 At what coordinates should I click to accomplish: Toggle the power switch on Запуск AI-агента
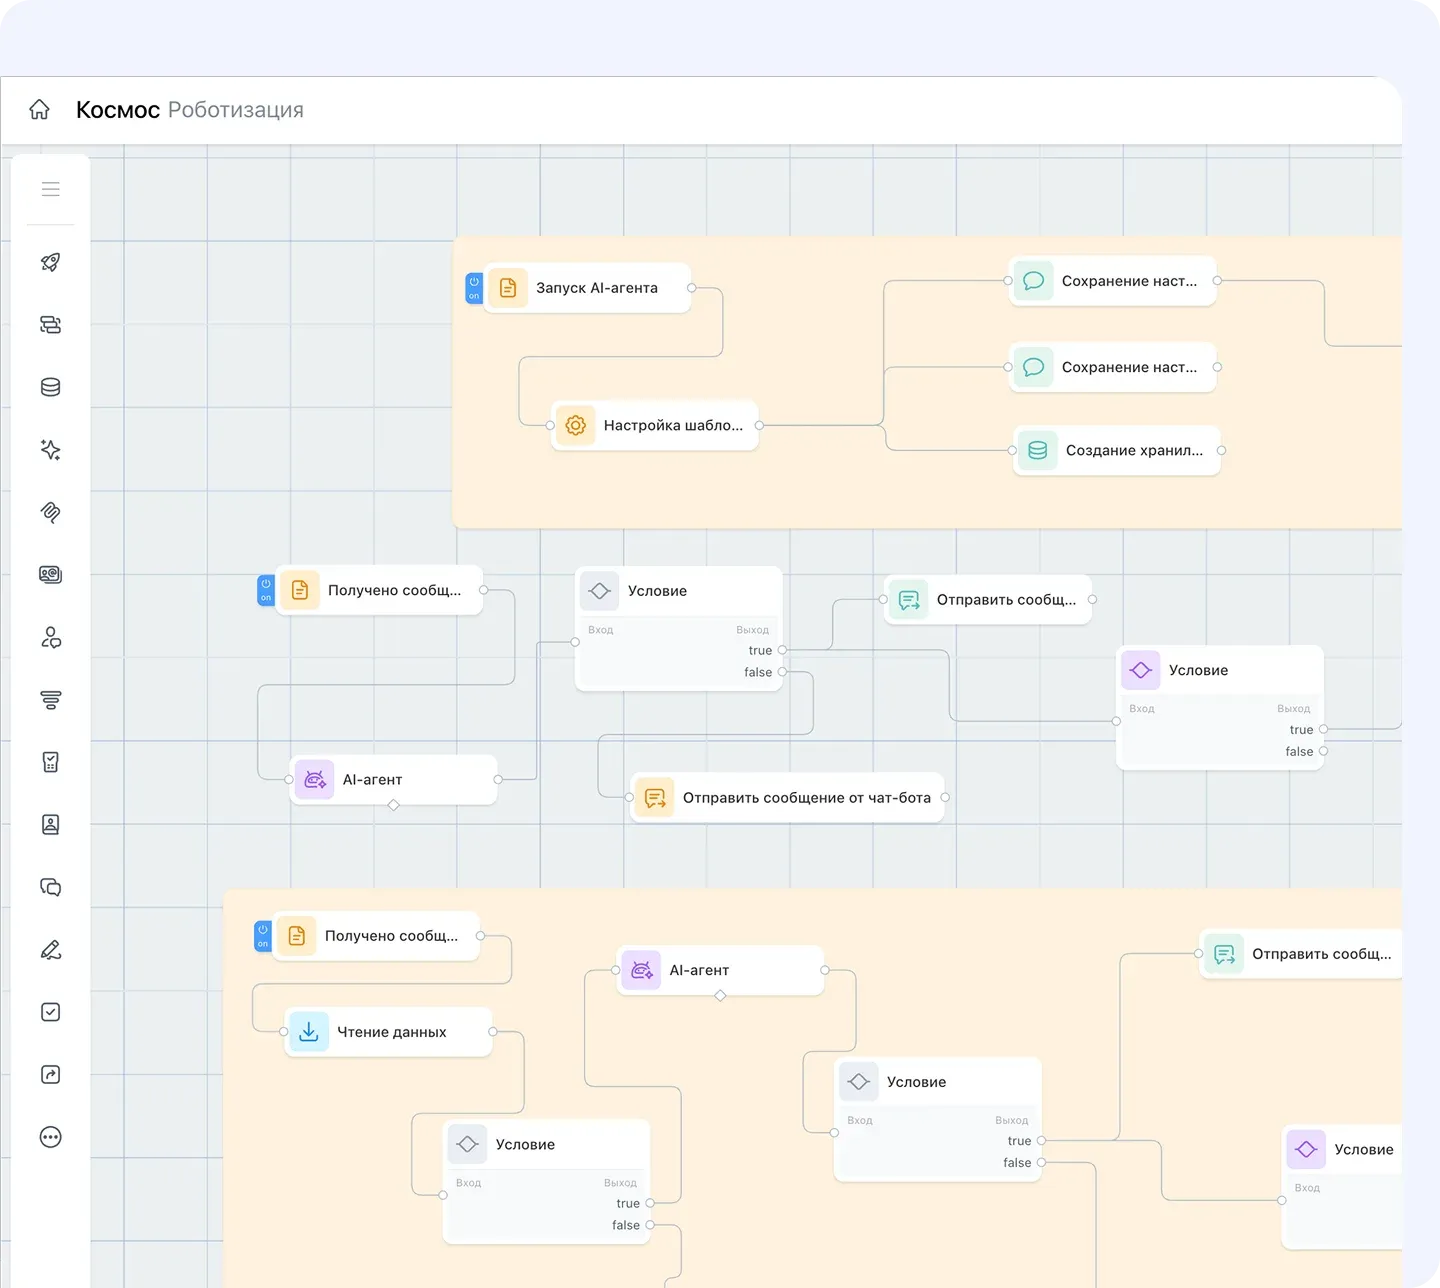tap(474, 288)
